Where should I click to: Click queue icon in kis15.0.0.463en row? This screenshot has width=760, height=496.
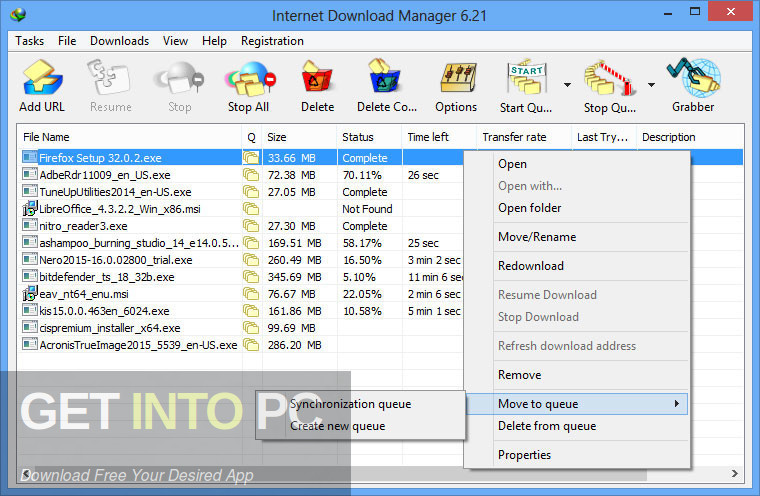[x=251, y=311]
